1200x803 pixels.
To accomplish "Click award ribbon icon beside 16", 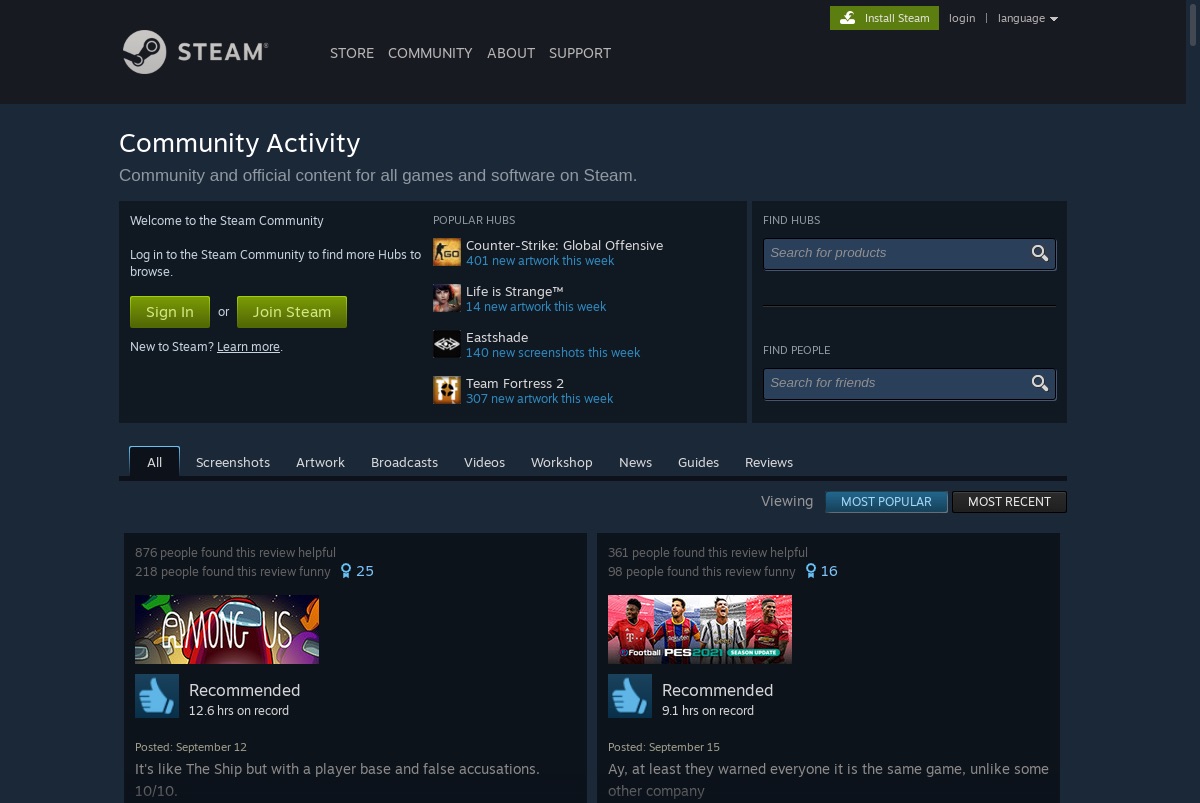I will pyautogui.click(x=811, y=571).
